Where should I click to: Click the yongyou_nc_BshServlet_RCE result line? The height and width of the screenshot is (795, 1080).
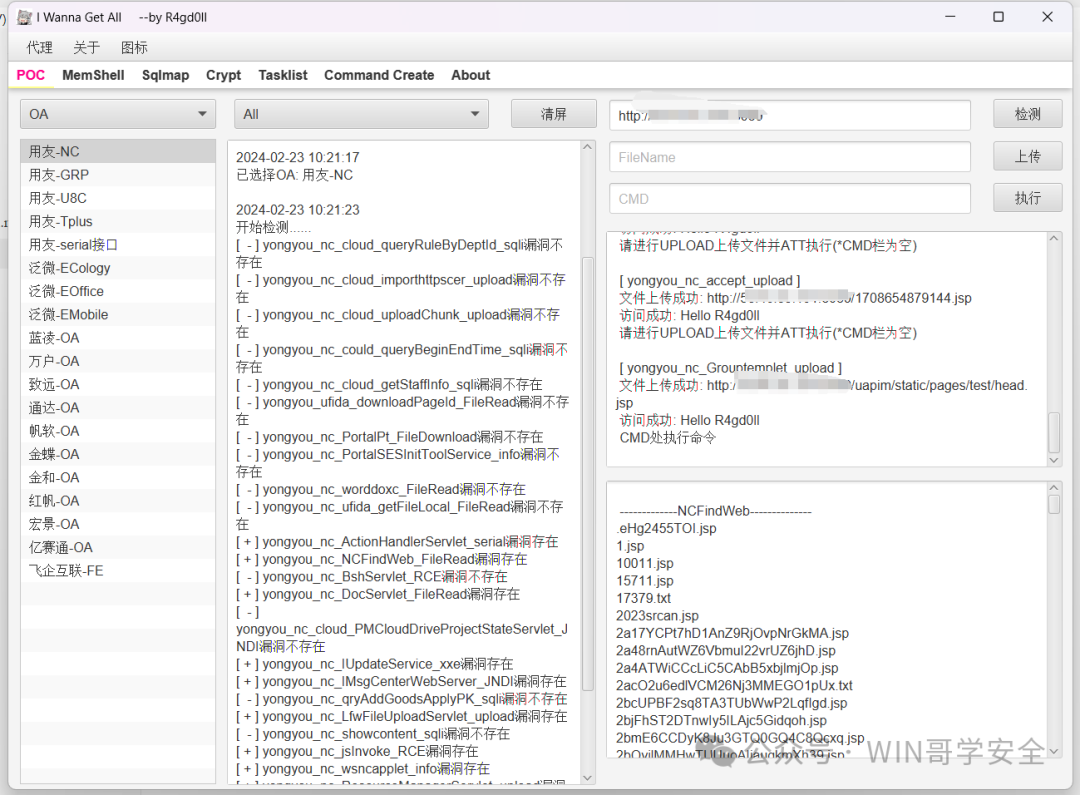(x=372, y=577)
